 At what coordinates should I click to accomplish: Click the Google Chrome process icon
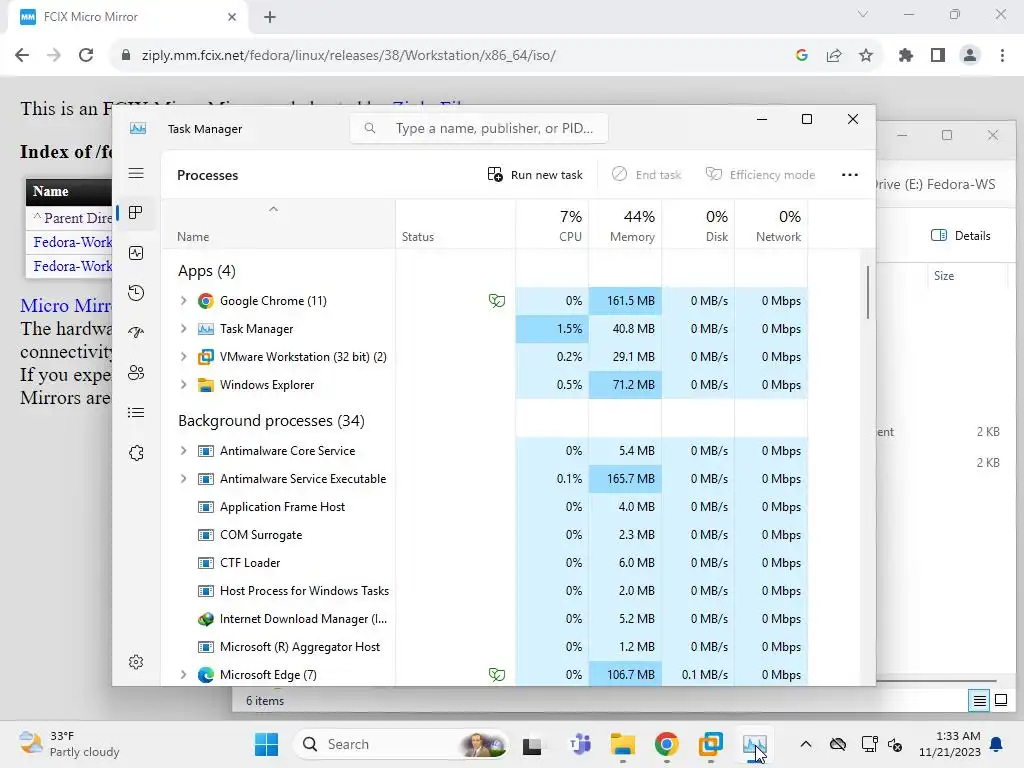click(x=206, y=301)
